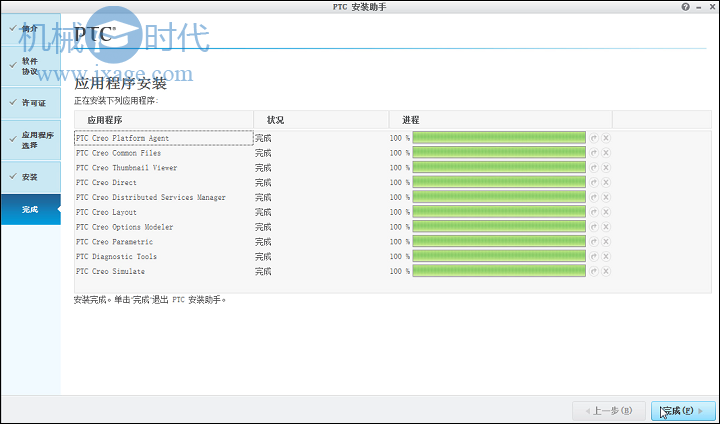This screenshot has height=424, width=720.
Task: Click the 状况 column header
Action: pyautogui.click(x=321, y=120)
